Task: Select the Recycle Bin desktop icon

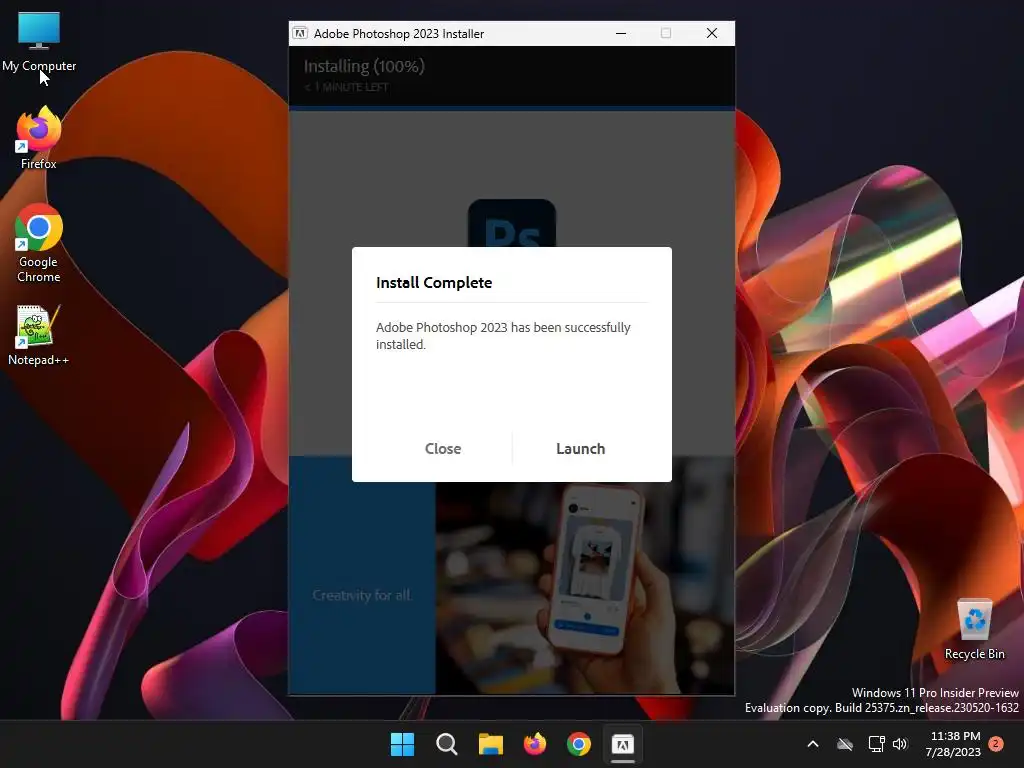Action: click(974, 630)
